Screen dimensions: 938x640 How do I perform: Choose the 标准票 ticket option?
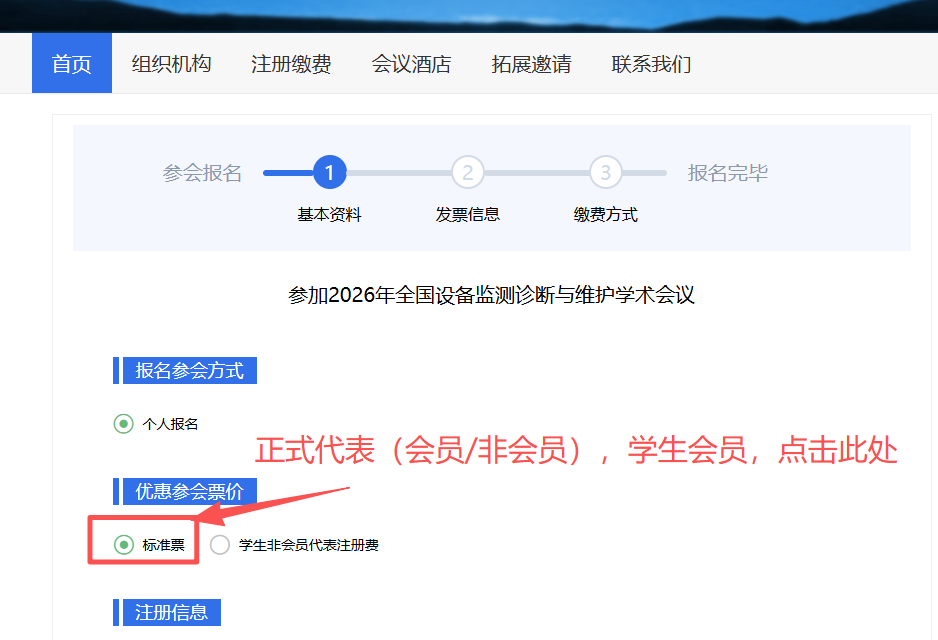tap(124, 545)
